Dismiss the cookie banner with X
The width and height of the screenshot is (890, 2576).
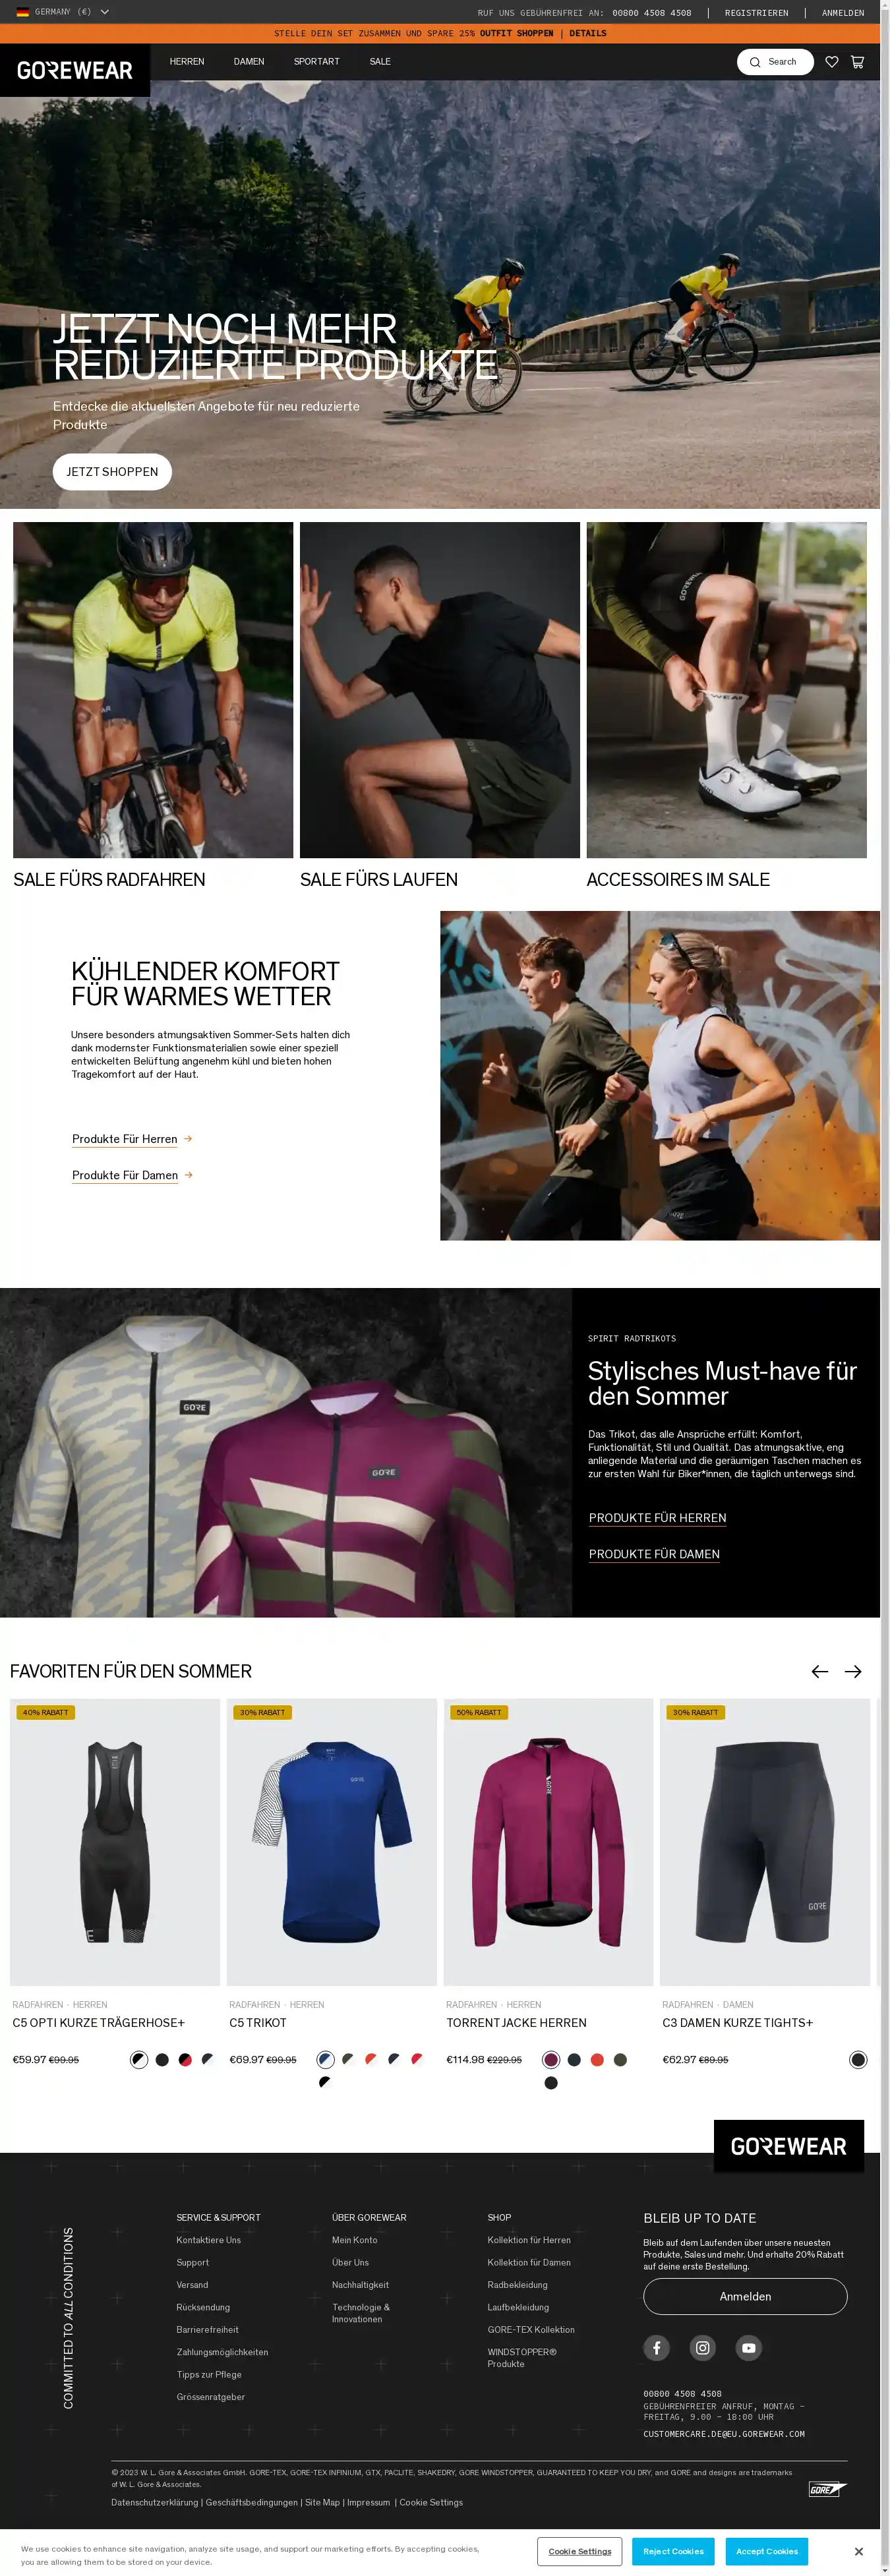(x=858, y=2551)
